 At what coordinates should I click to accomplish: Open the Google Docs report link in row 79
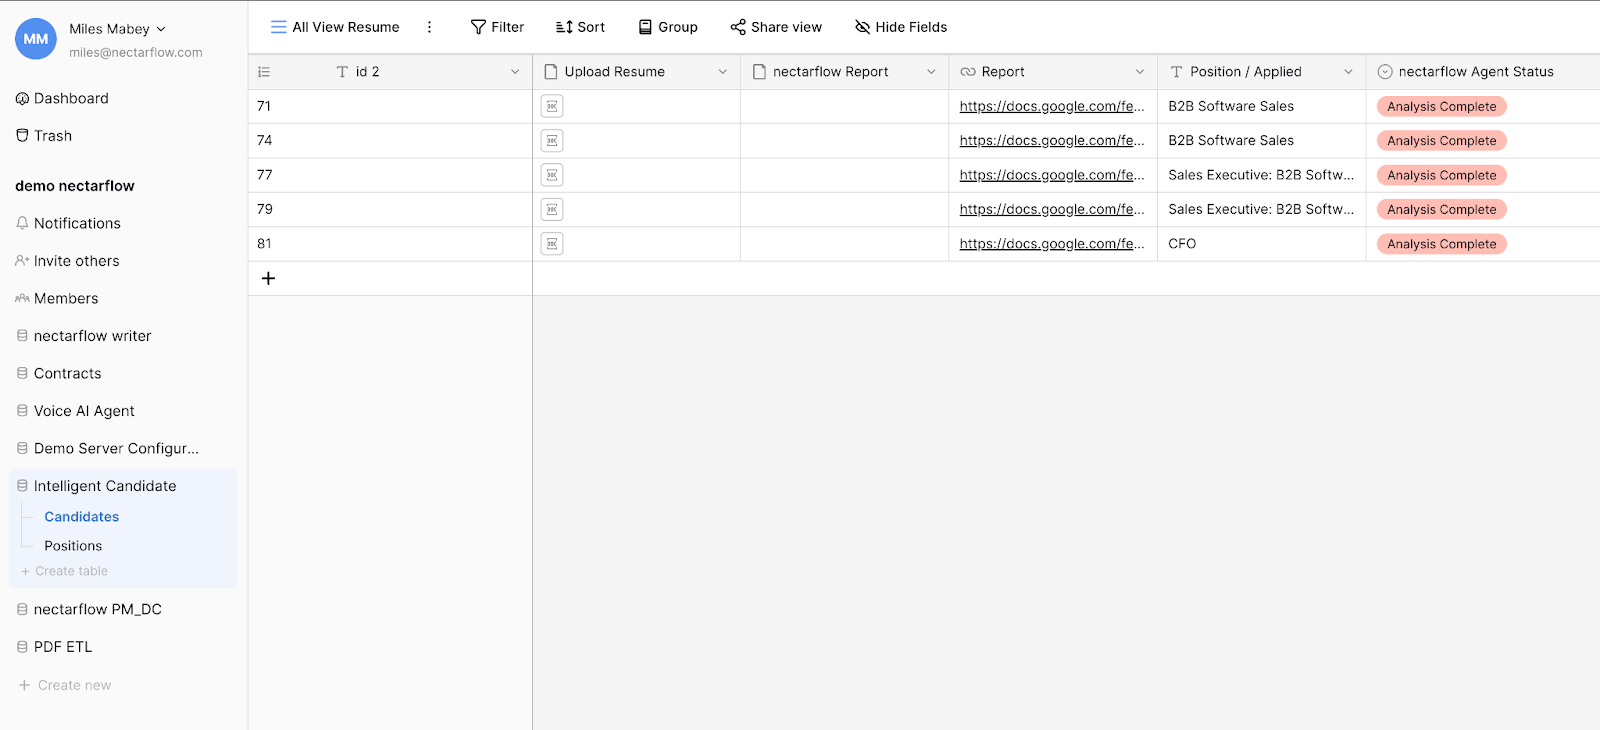[1052, 209]
